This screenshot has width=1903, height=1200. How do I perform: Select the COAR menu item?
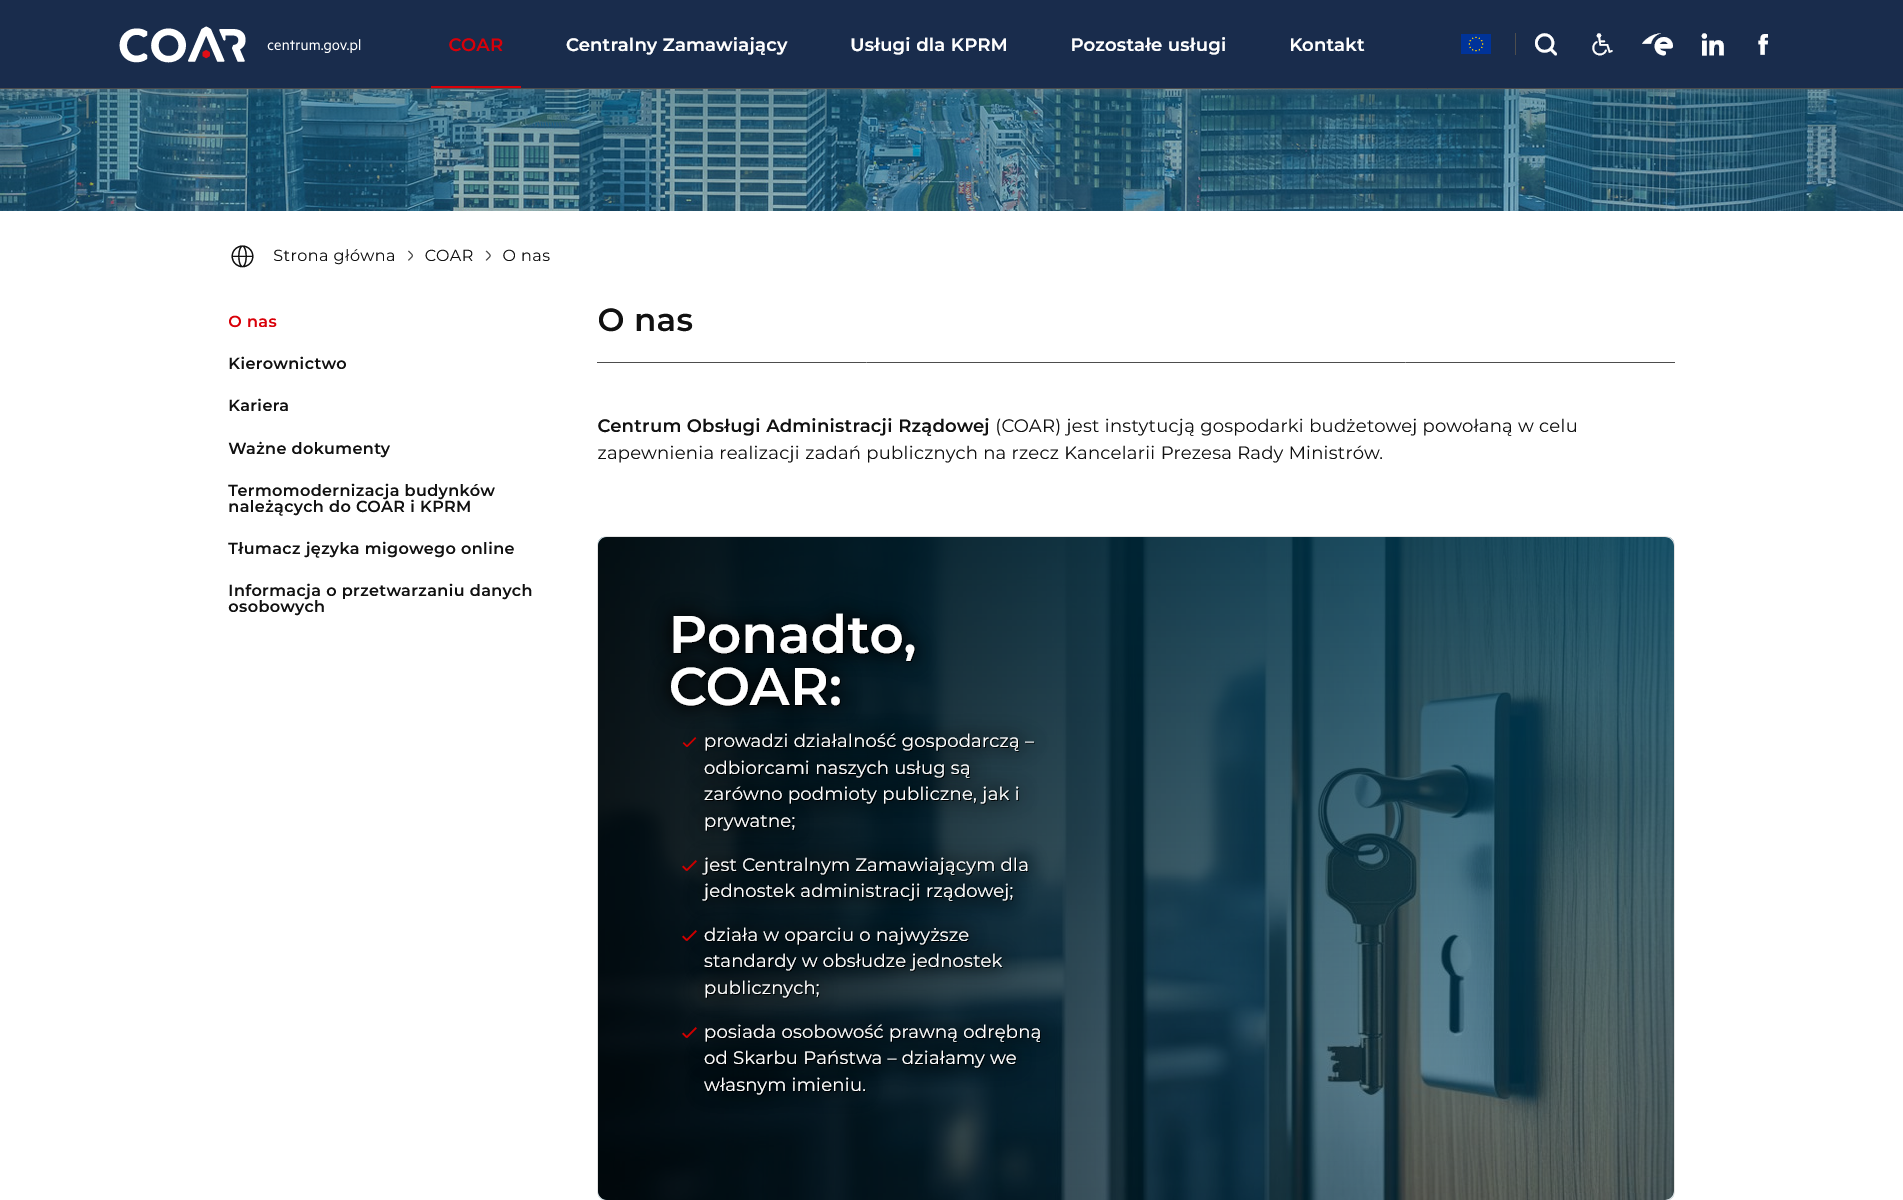tap(476, 45)
